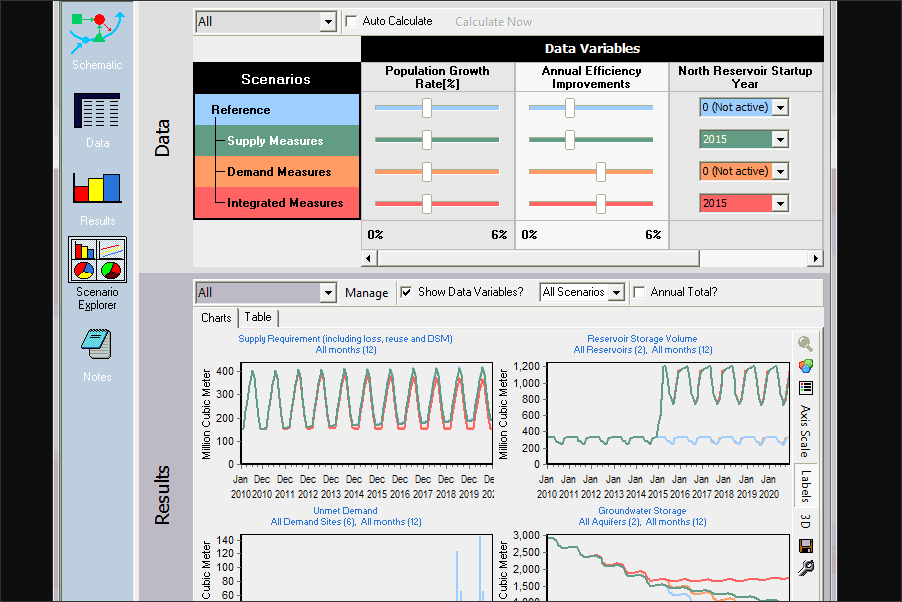Select the Scenario Explorer icon
The height and width of the screenshot is (602, 902).
(x=97, y=261)
